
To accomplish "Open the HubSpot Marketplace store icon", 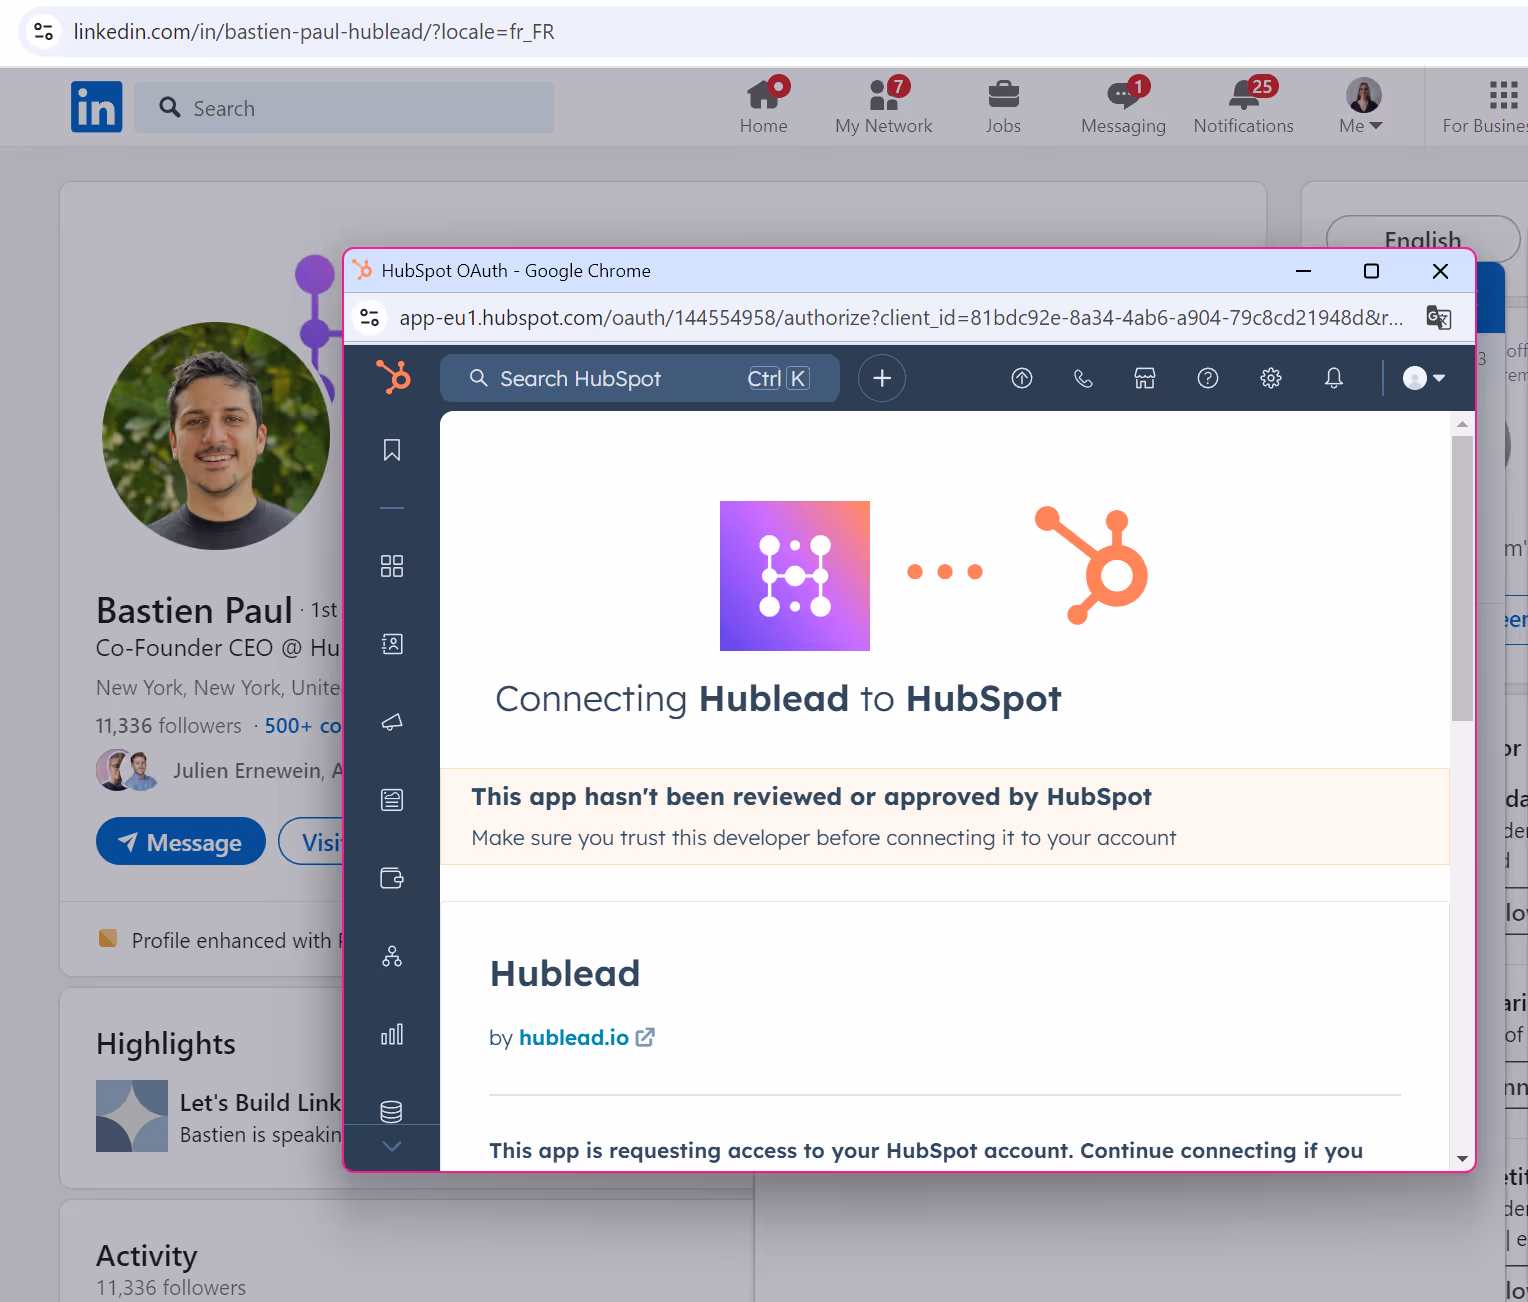I will click(1144, 378).
